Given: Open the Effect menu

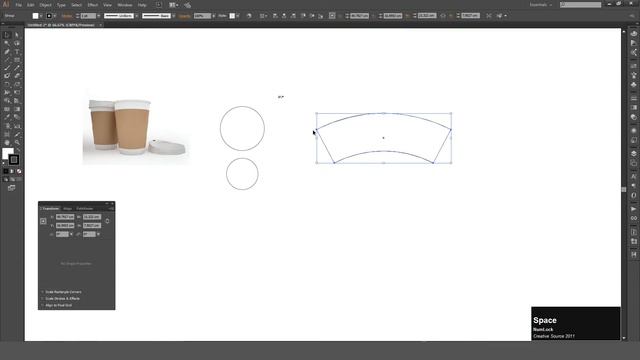Looking at the screenshot, I should 93,5.
